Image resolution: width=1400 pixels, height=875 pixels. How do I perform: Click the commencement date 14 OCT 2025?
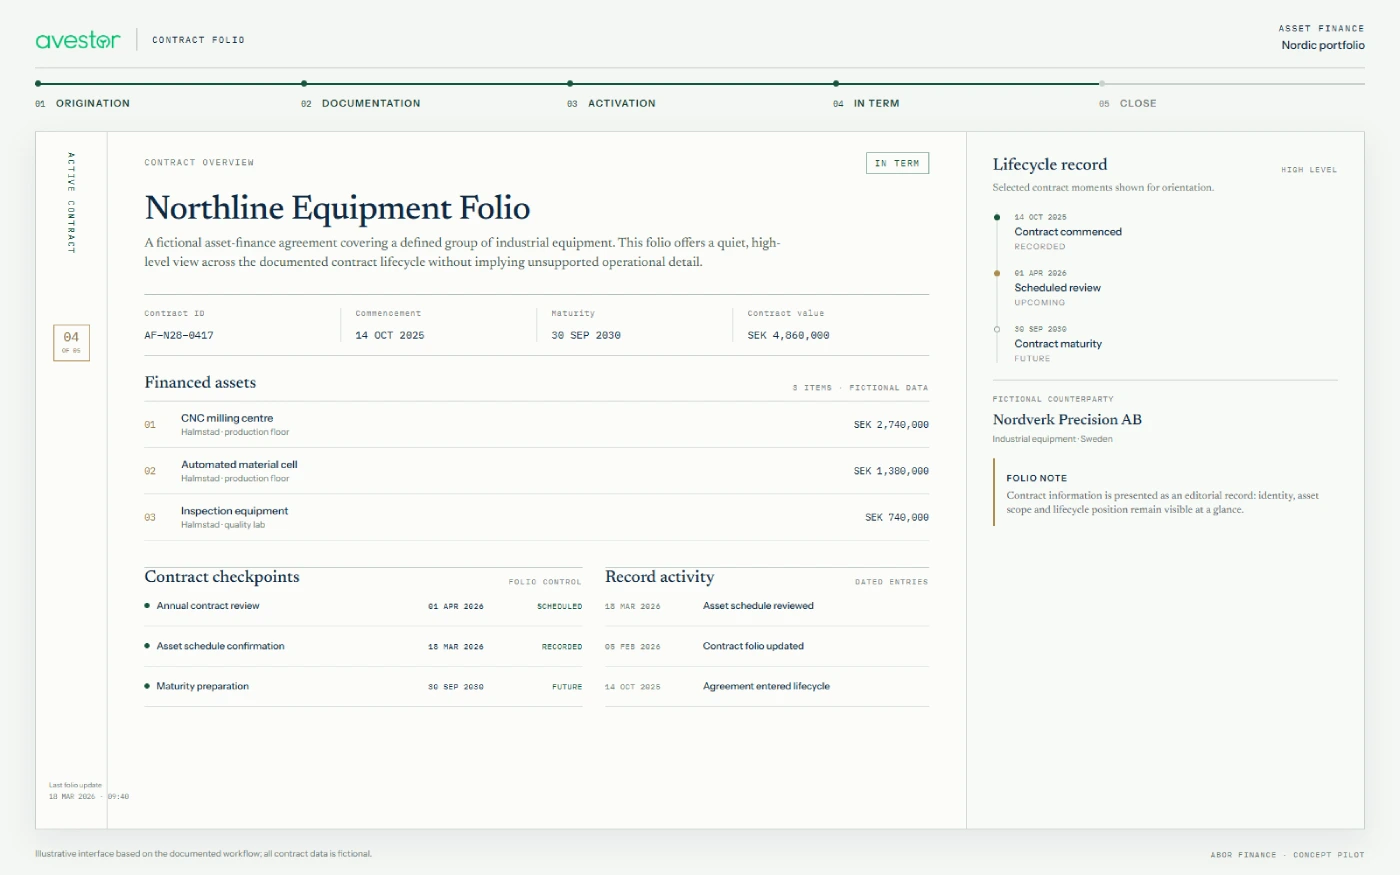390,336
